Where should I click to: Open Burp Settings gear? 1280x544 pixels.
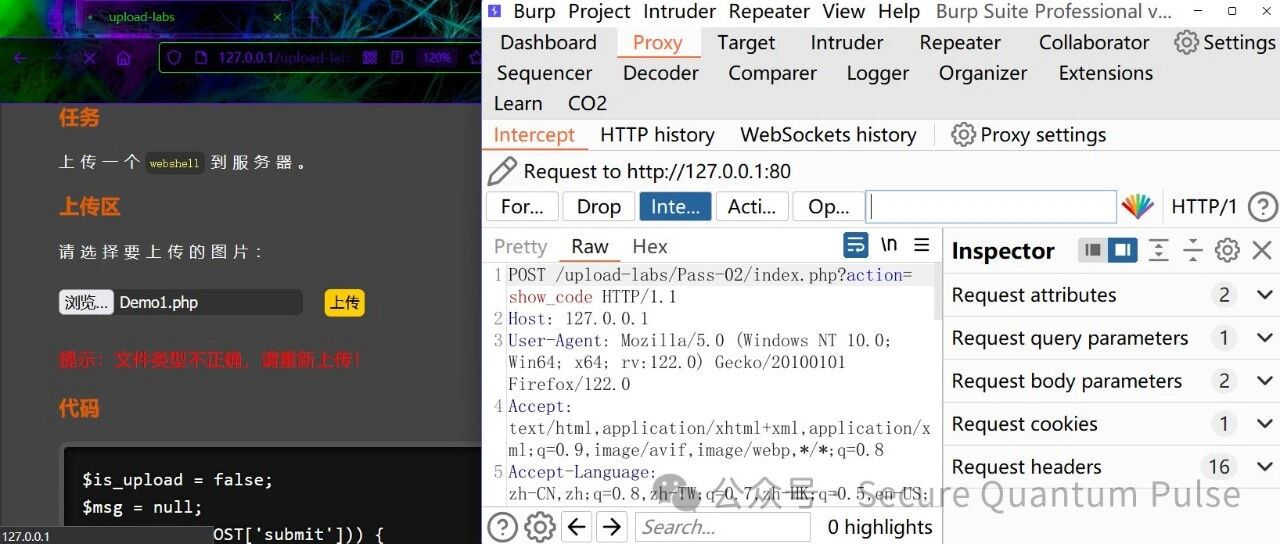[1186, 42]
